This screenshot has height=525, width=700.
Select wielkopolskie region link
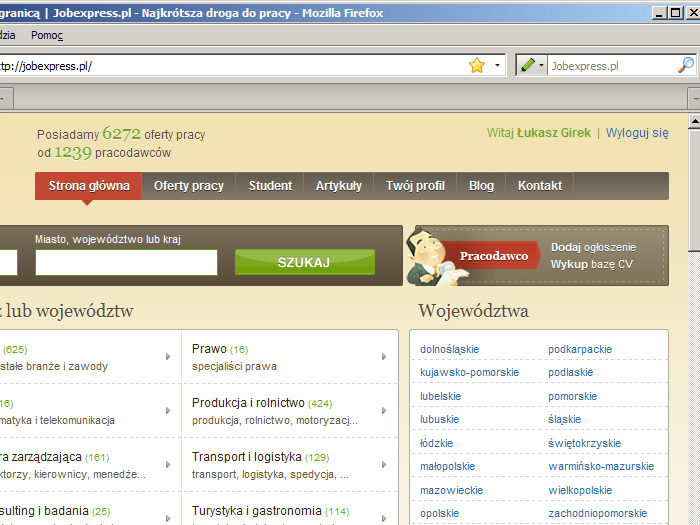[x=580, y=490]
